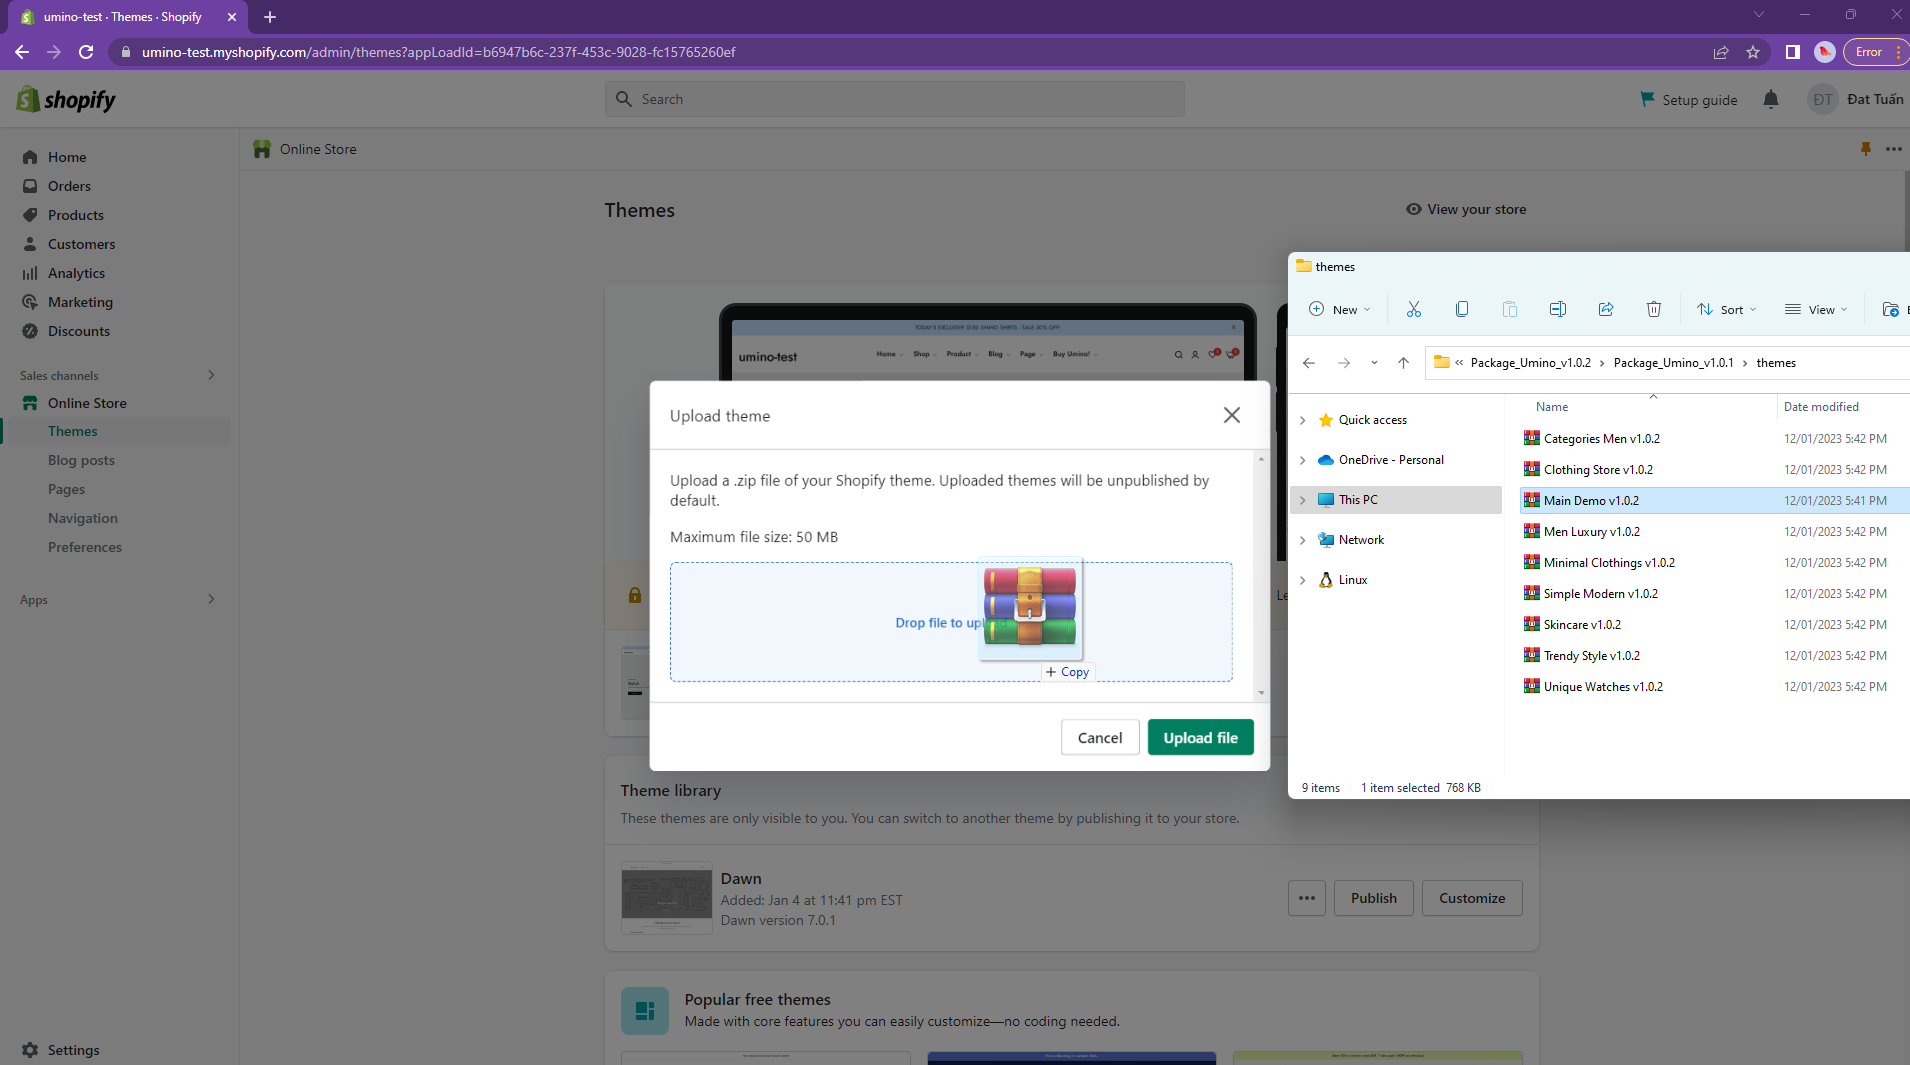Open Customers in Shopify sidebar
This screenshot has height=1065, width=1910.
point(81,244)
